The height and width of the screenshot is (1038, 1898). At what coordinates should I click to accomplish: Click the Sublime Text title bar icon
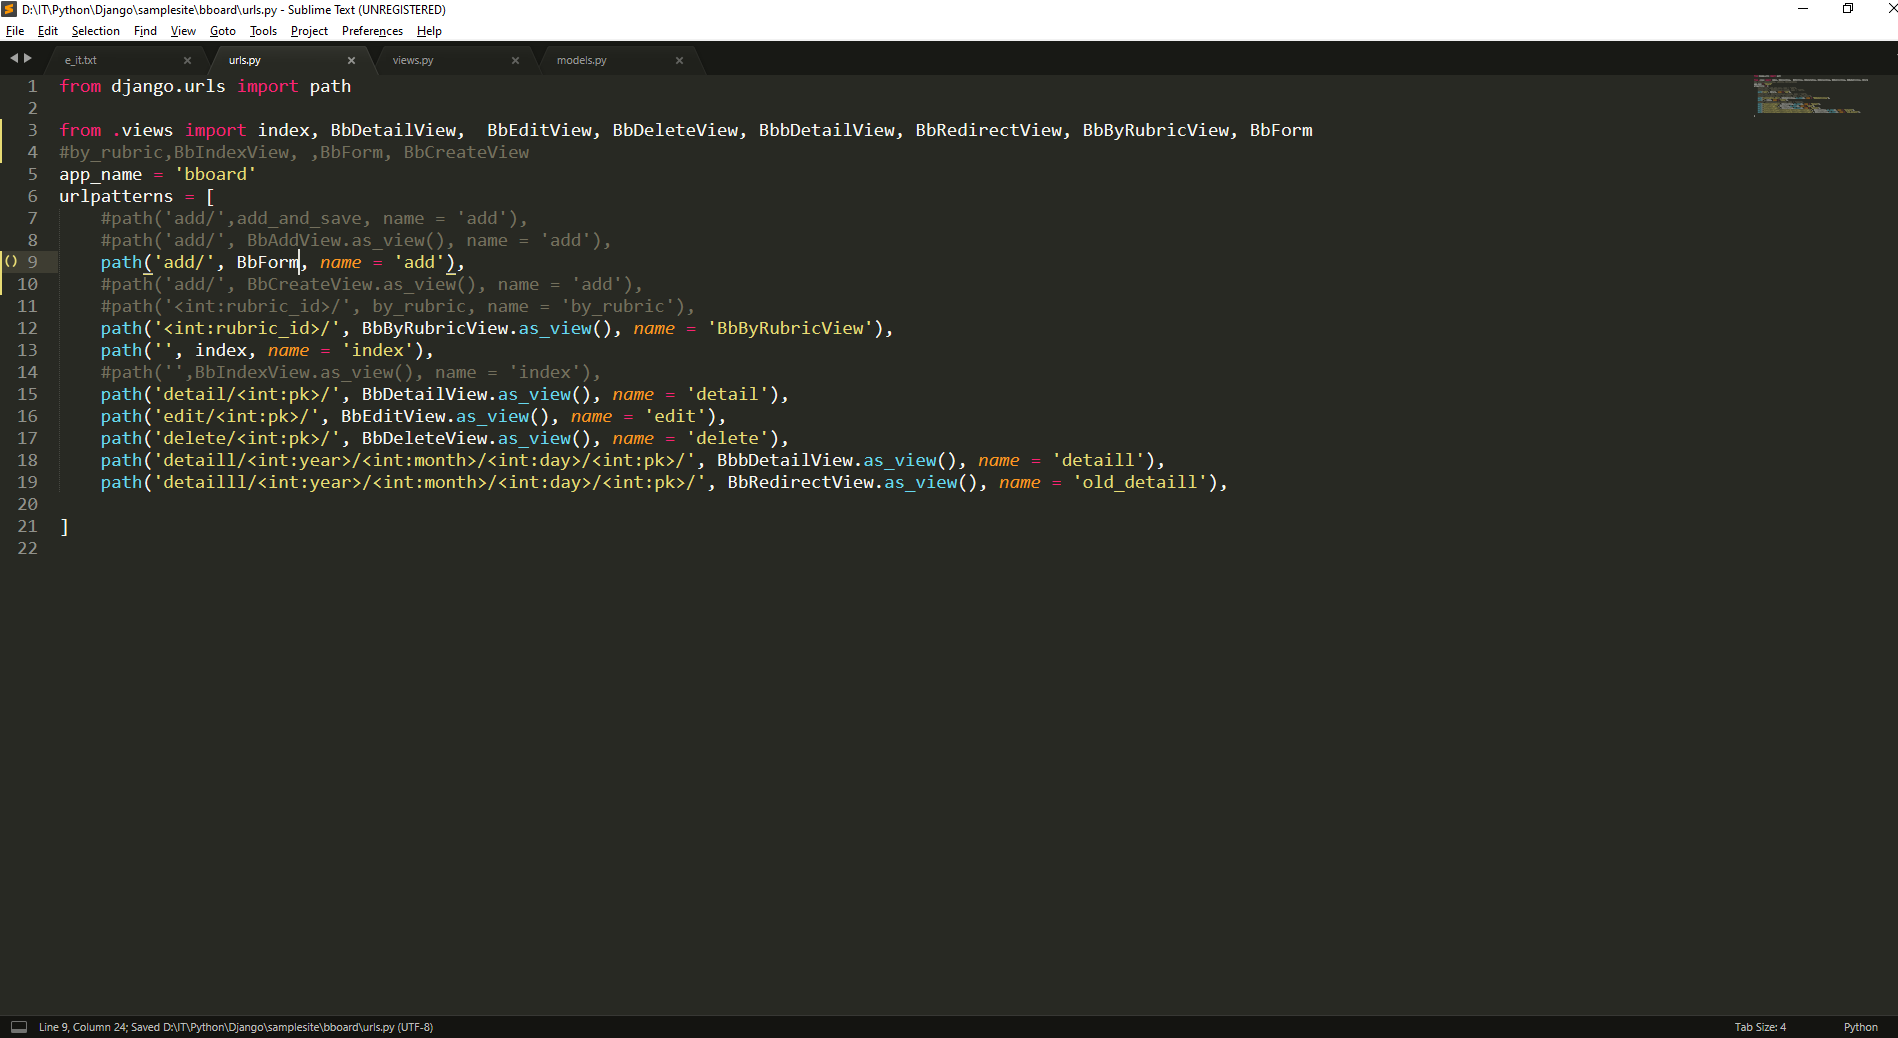click(x=9, y=9)
